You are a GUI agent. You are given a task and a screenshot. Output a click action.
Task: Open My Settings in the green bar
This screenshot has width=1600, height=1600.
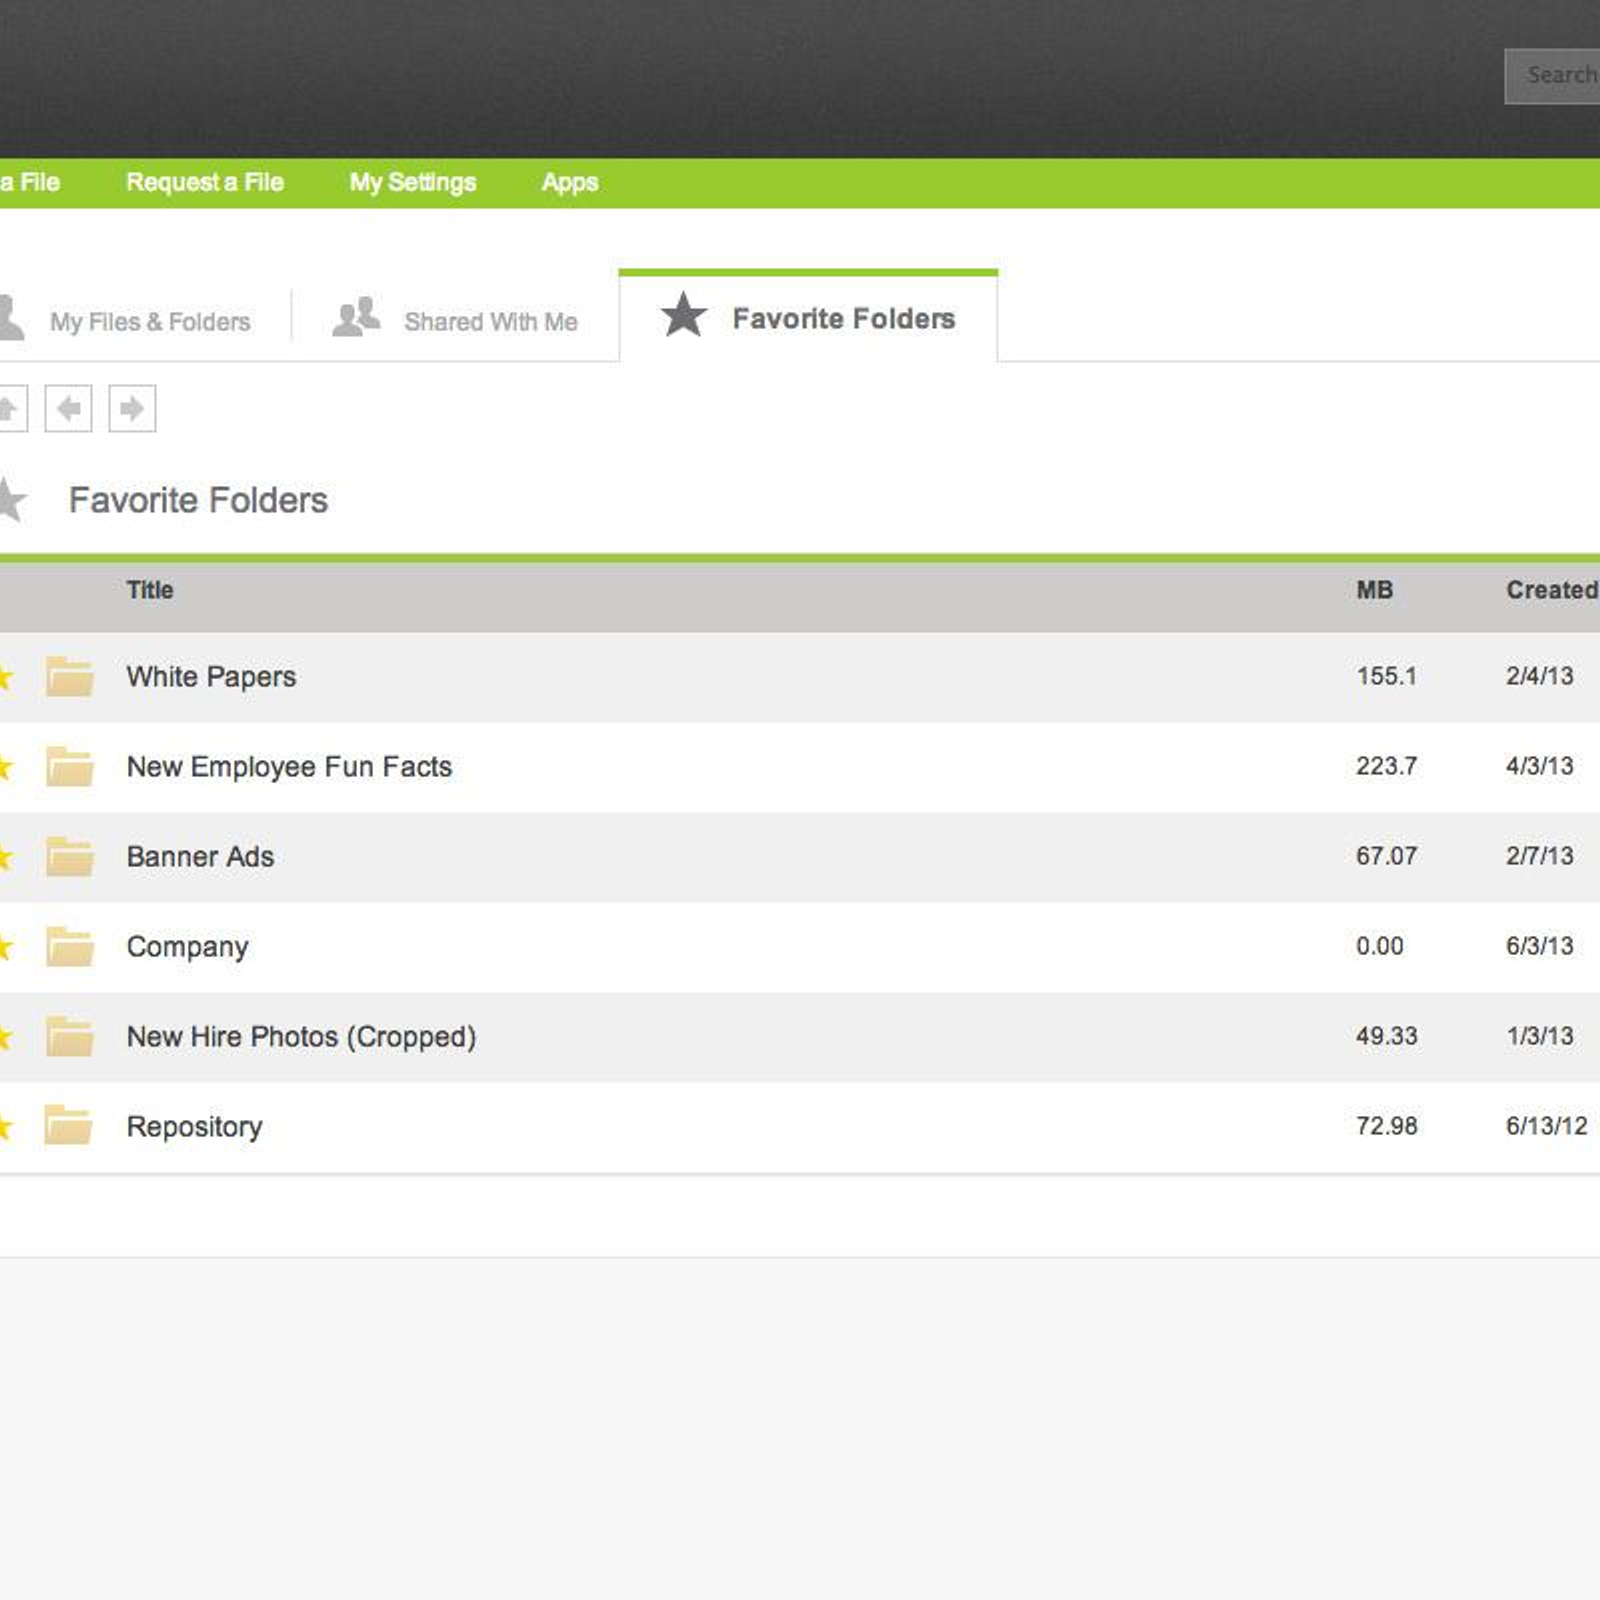pyautogui.click(x=413, y=183)
